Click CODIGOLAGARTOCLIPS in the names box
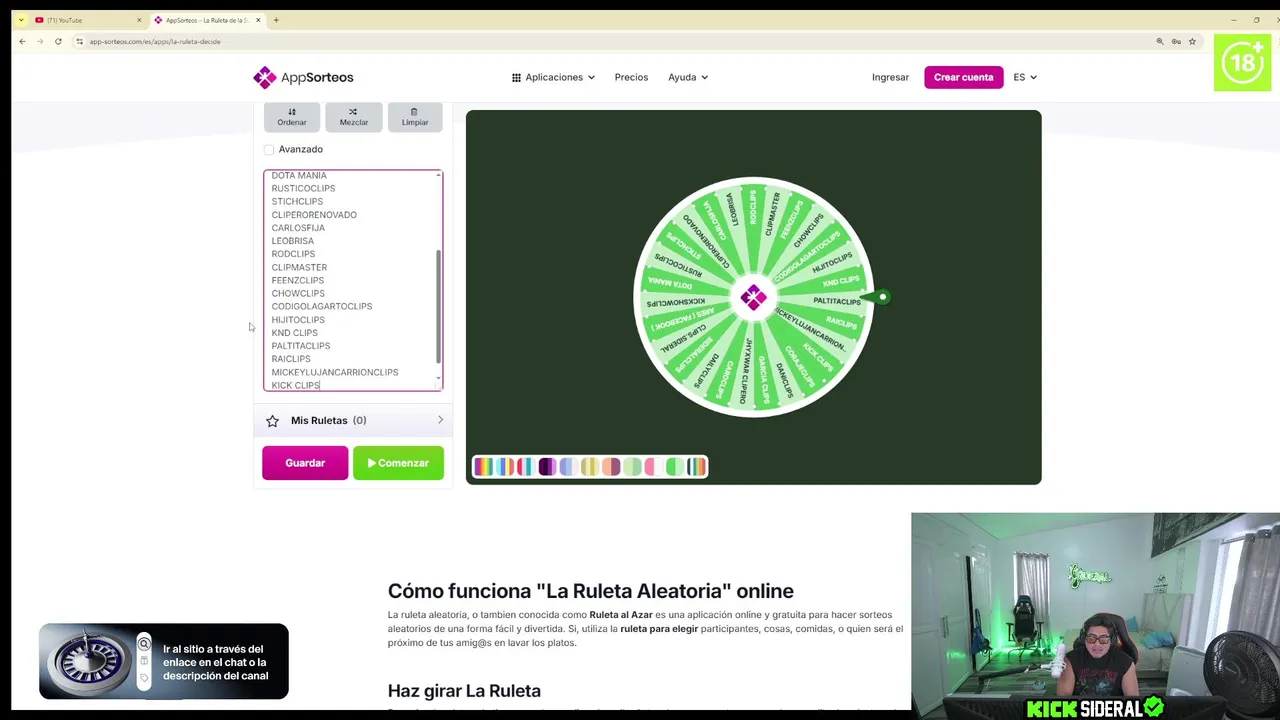Viewport: 1280px width, 720px height. click(321, 306)
